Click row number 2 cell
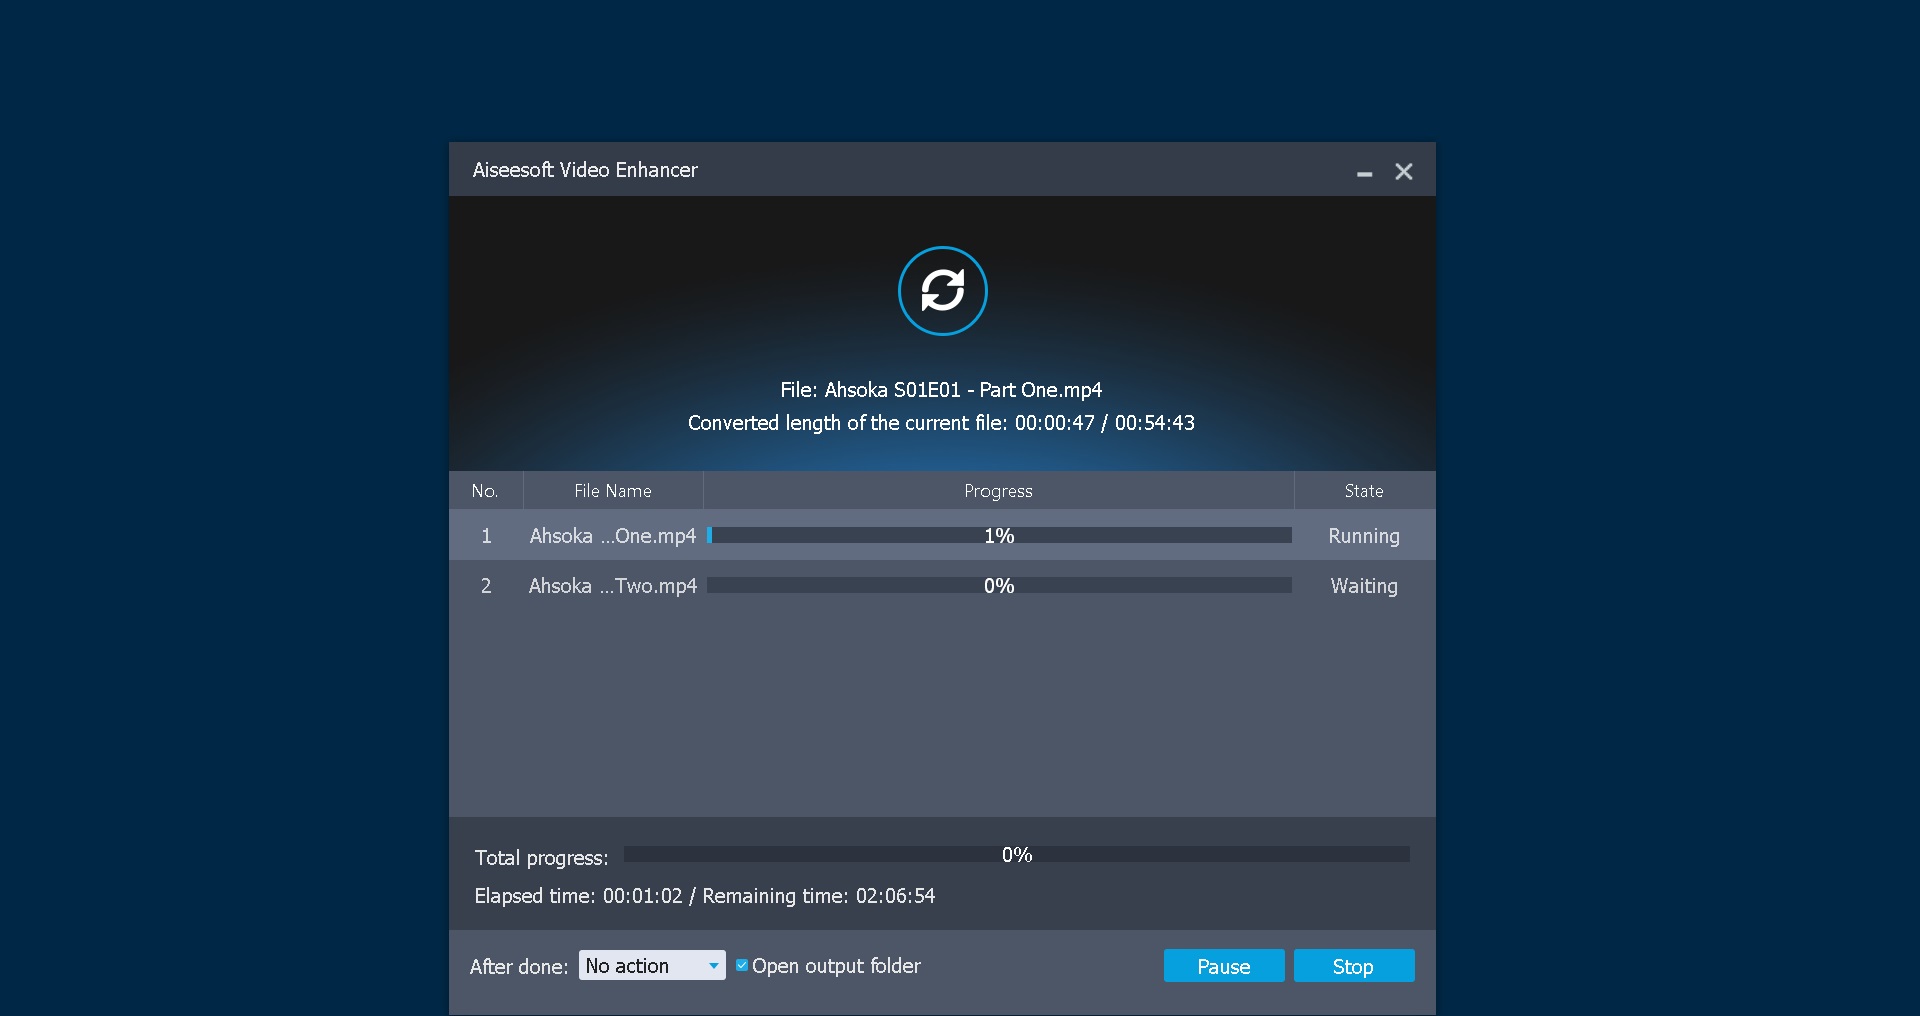Viewport: 1920px width, 1016px height. (x=486, y=586)
